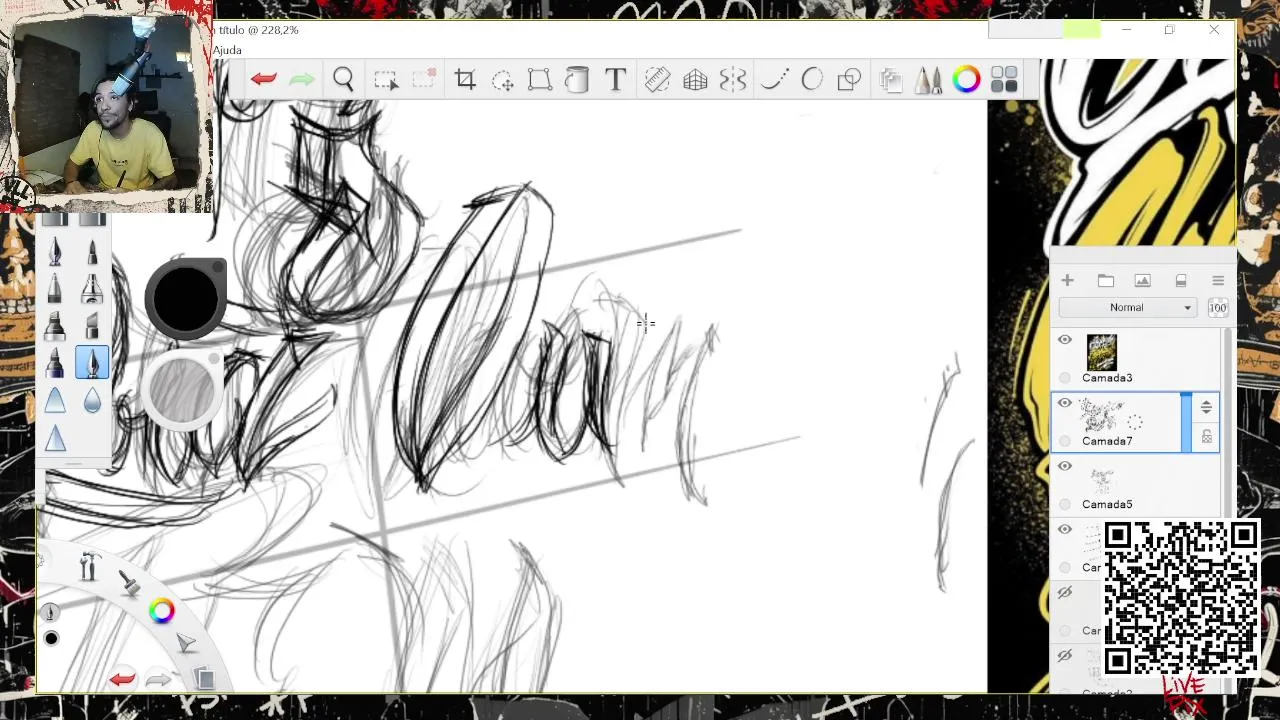This screenshot has height=720, width=1280.
Task: Open the lagoon file pages icon
Action: coord(204,679)
